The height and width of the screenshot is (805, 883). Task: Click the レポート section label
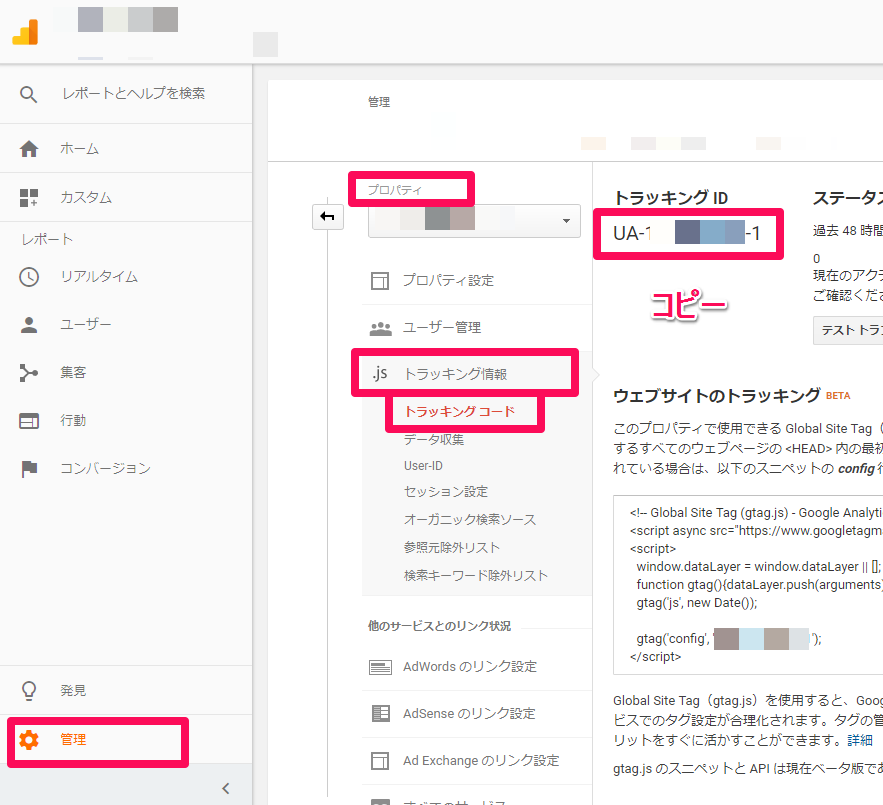click(47, 239)
